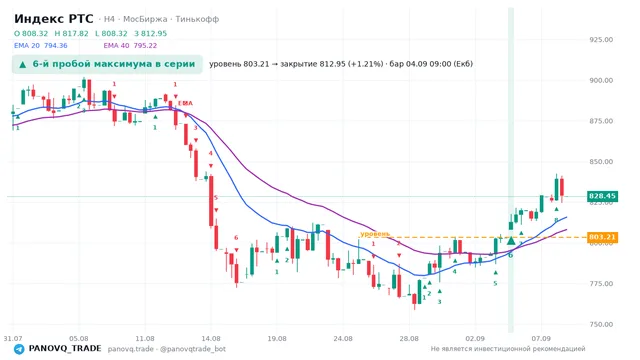Click the high value "H 817.82"
The image size is (640, 360).
(x=71, y=33)
